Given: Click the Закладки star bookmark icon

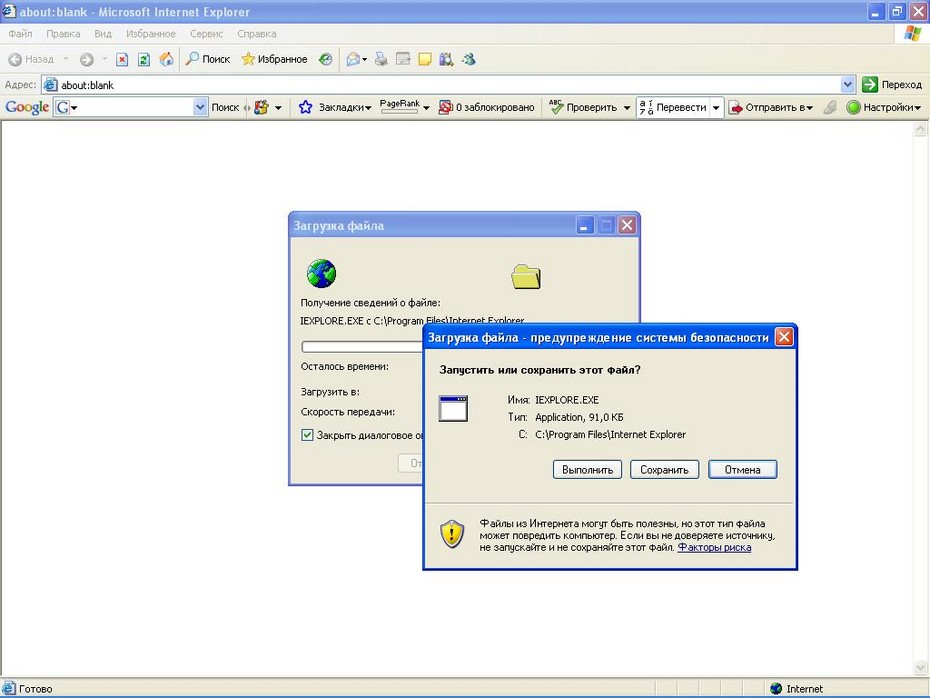Looking at the screenshot, I should point(305,107).
